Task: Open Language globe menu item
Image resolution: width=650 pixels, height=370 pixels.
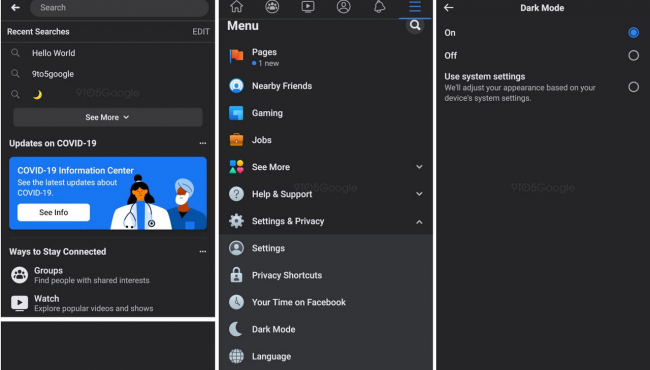Action: click(x=326, y=356)
